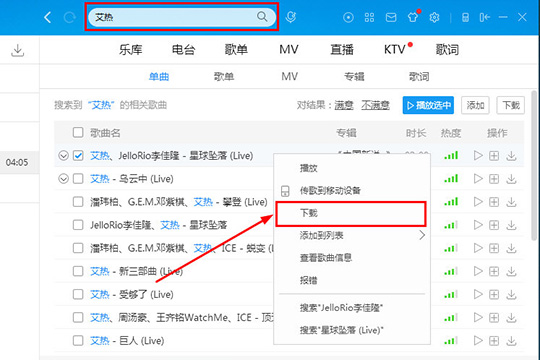Open the 直播 tab
Image resolution: width=540 pixels, height=360 pixels.
pyautogui.click(x=342, y=50)
